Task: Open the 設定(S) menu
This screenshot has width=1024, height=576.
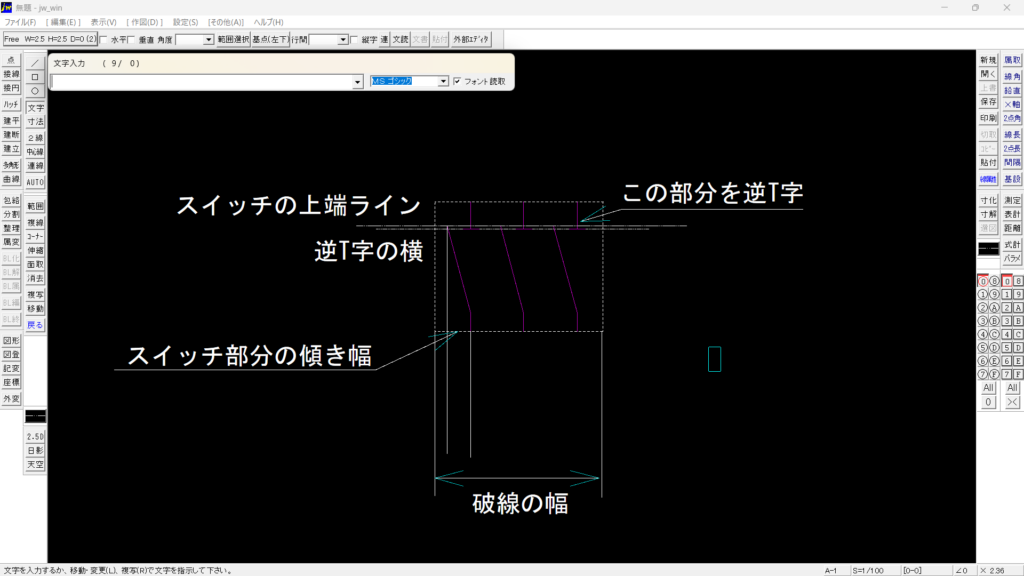Action: (x=185, y=21)
